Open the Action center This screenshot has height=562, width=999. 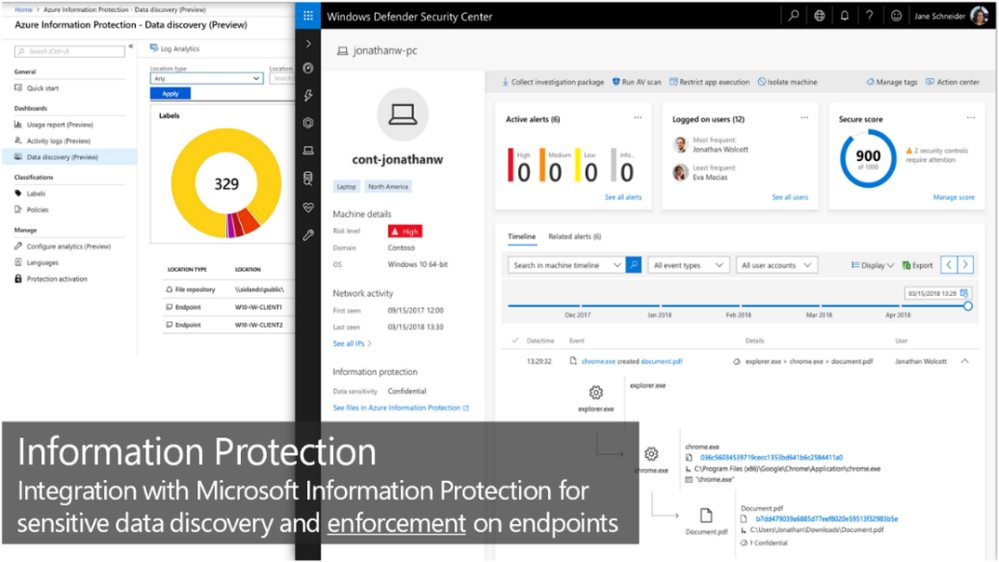tap(952, 82)
